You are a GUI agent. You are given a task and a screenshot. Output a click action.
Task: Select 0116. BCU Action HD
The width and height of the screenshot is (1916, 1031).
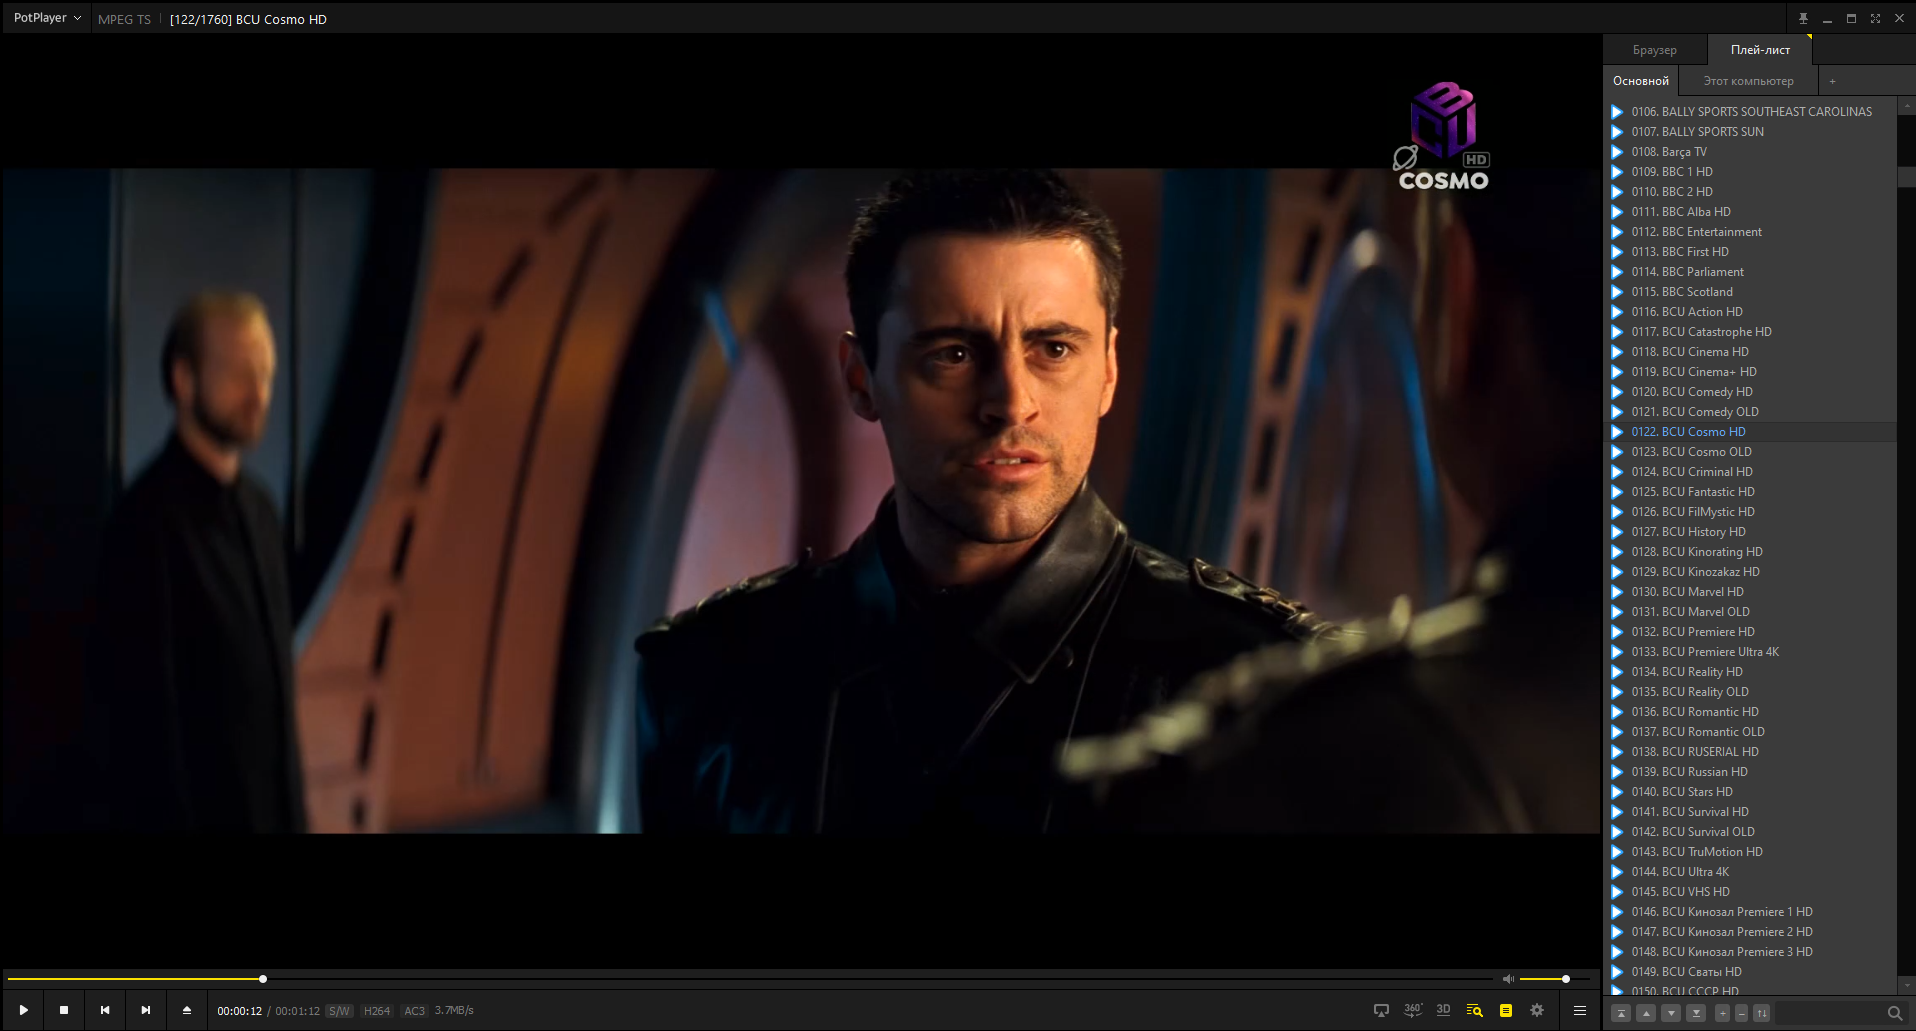point(1750,312)
